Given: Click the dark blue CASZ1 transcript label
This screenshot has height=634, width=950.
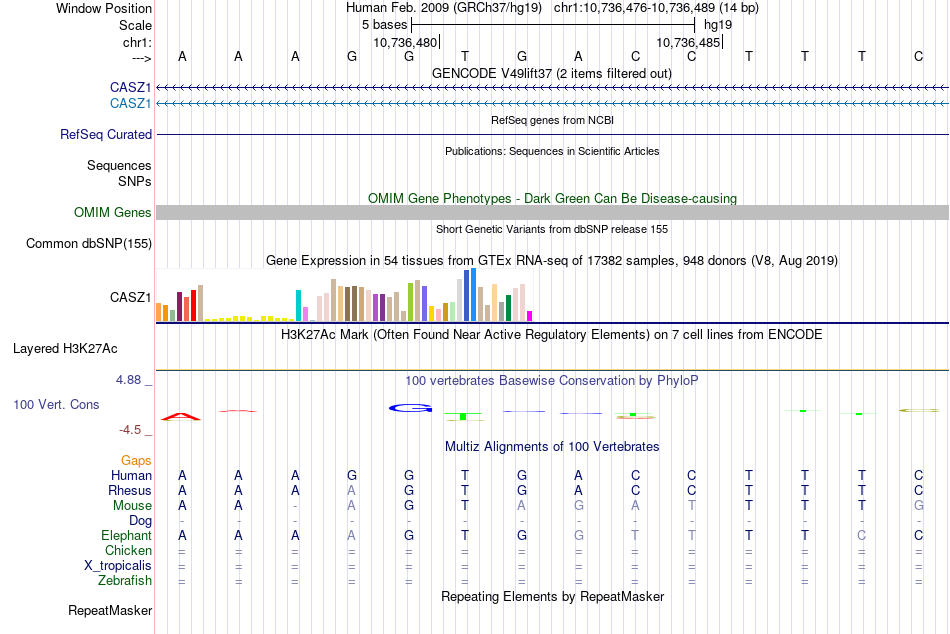Looking at the screenshot, I should coord(130,87).
